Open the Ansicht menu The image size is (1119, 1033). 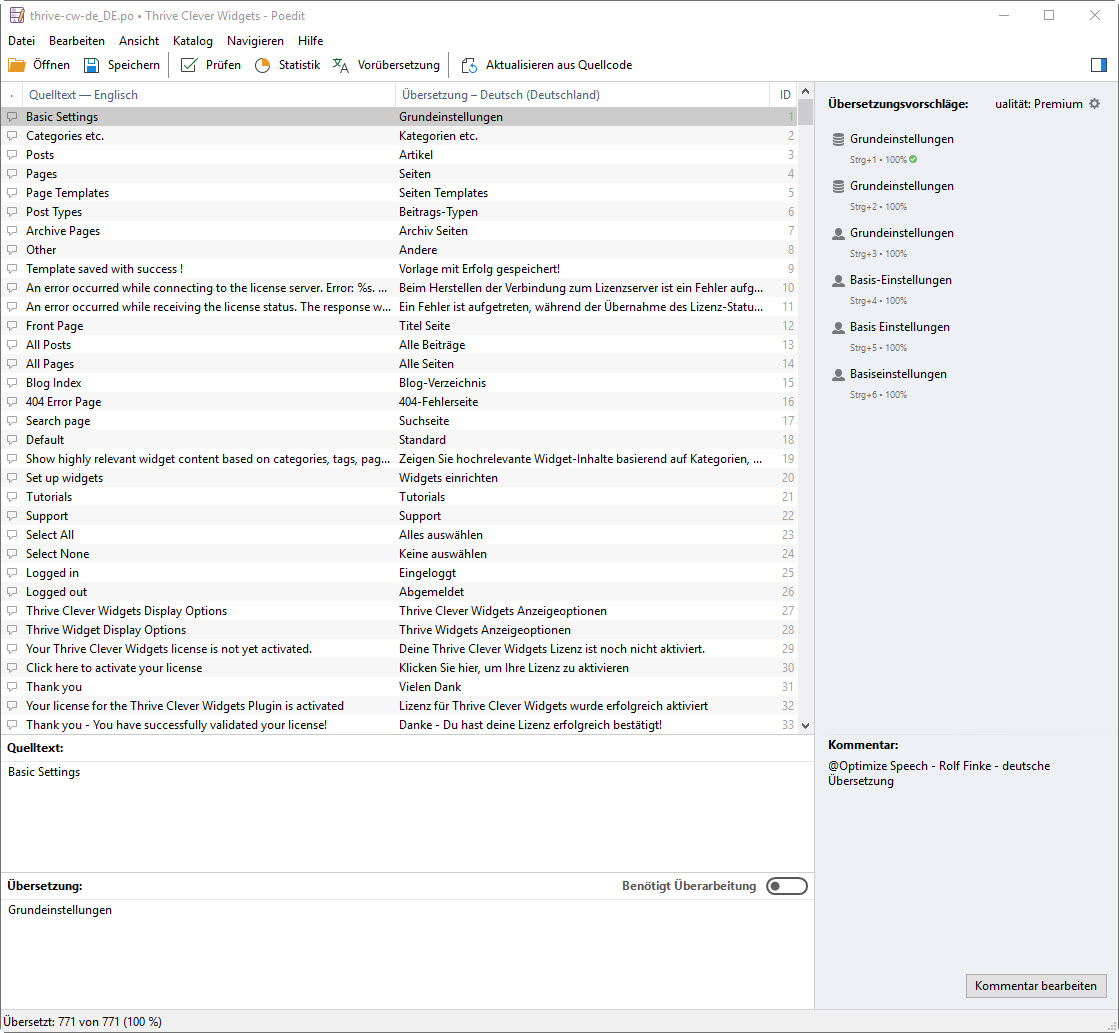point(139,41)
